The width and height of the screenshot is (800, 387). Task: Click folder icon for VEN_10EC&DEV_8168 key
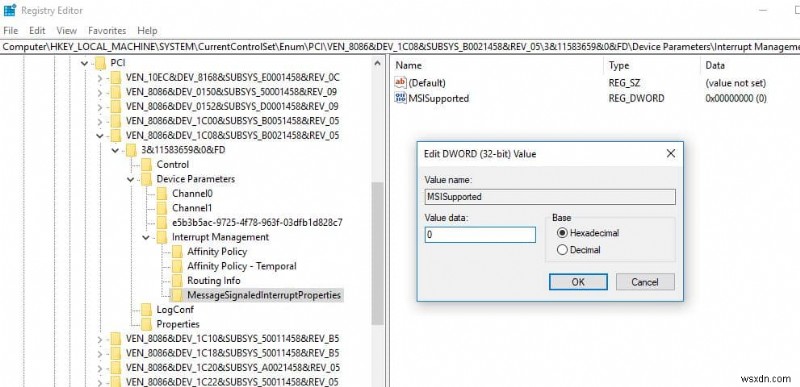click(116, 78)
